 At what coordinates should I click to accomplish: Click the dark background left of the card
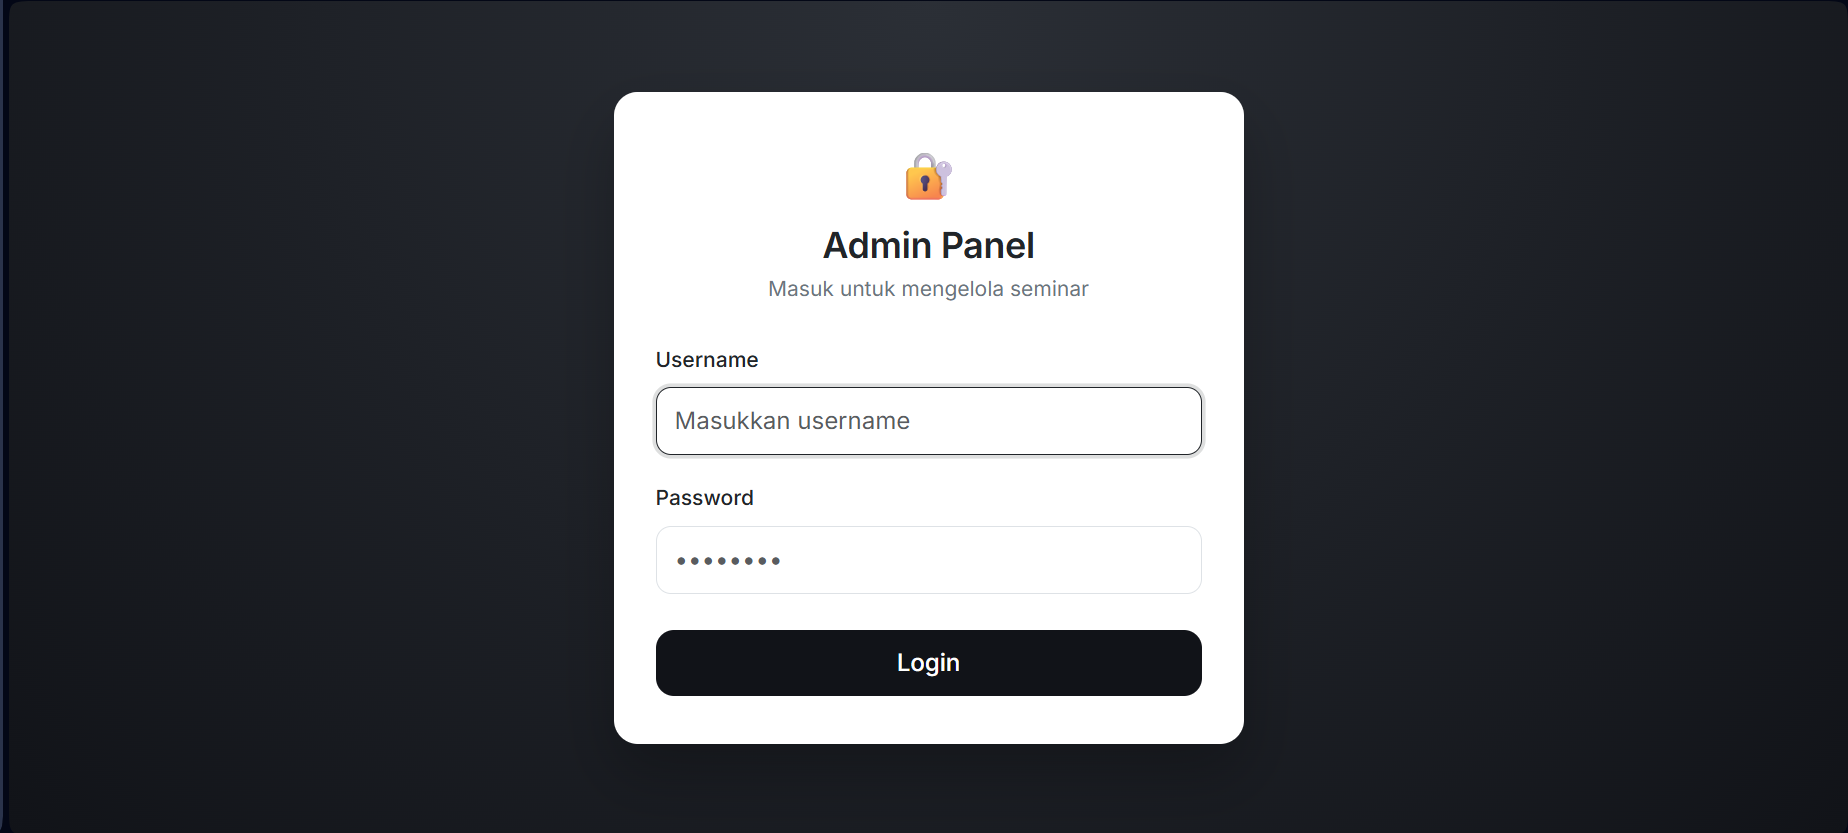coord(300,420)
